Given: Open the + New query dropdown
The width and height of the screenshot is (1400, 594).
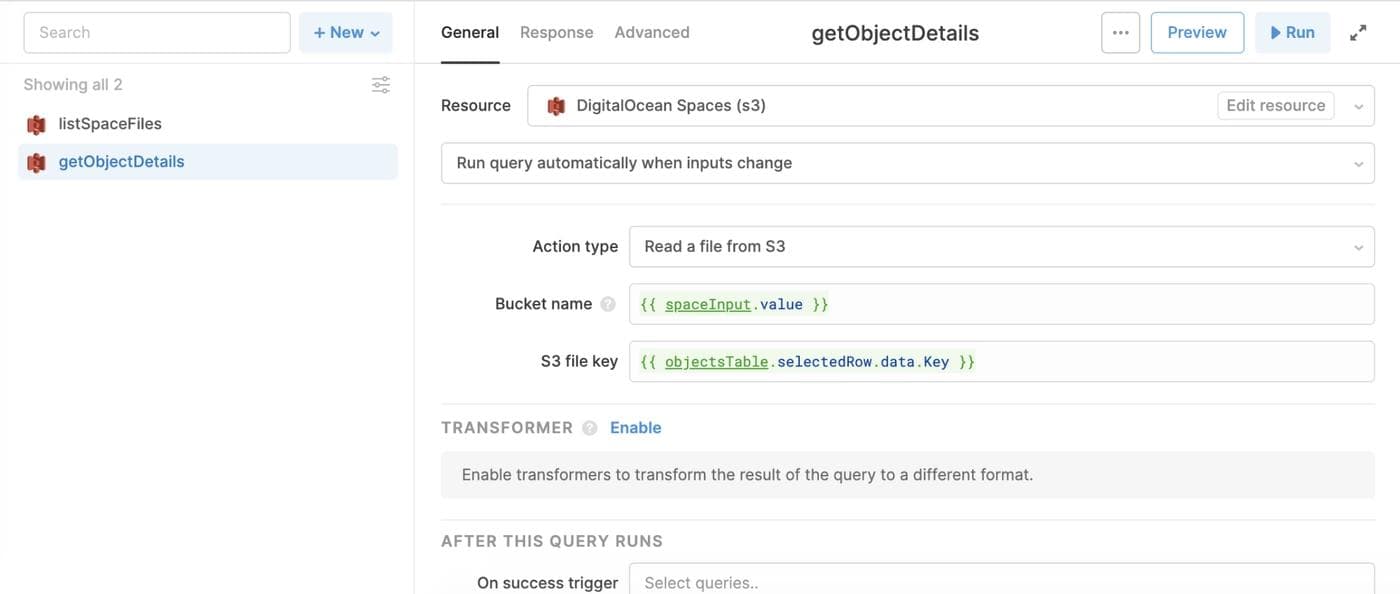Looking at the screenshot, I should [x=346, y=33].
